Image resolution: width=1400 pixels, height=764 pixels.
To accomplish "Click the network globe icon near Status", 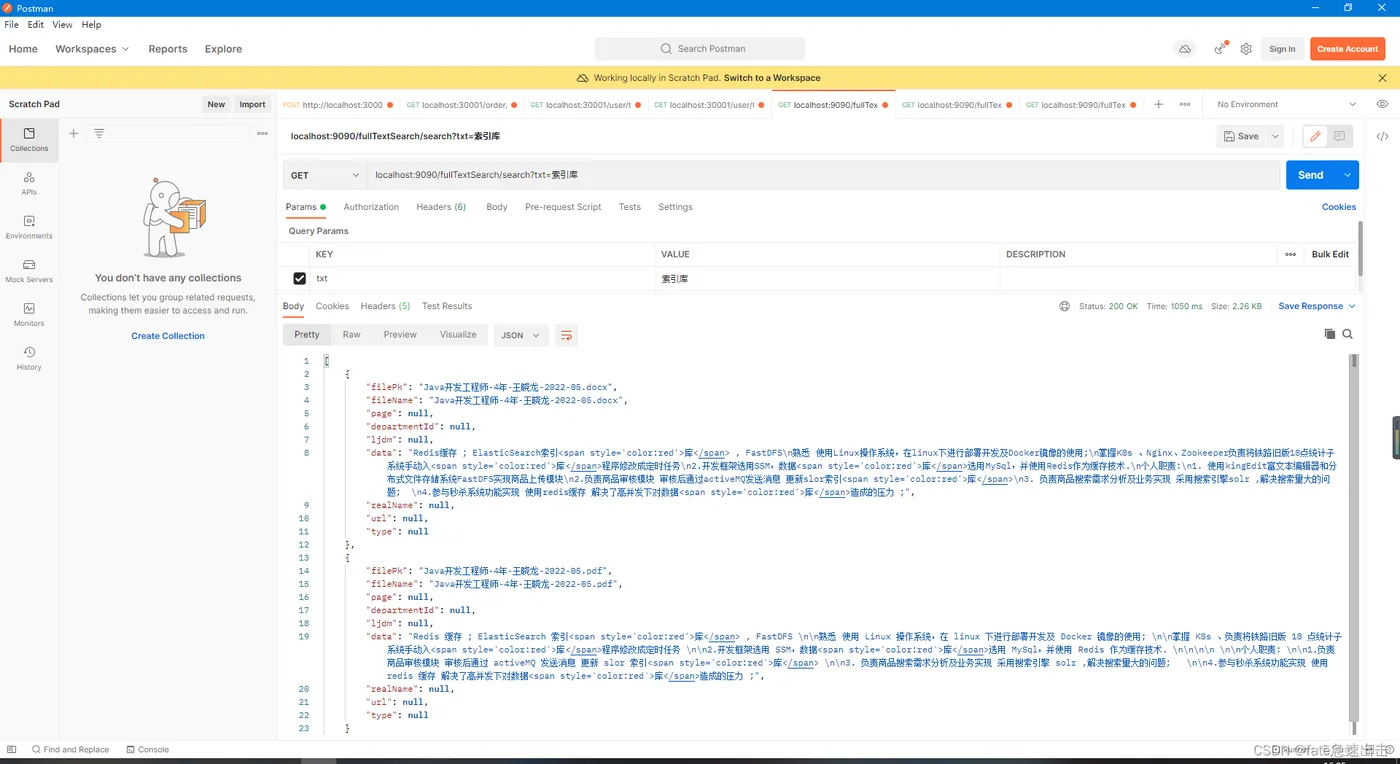I will tap(1065, 306).
